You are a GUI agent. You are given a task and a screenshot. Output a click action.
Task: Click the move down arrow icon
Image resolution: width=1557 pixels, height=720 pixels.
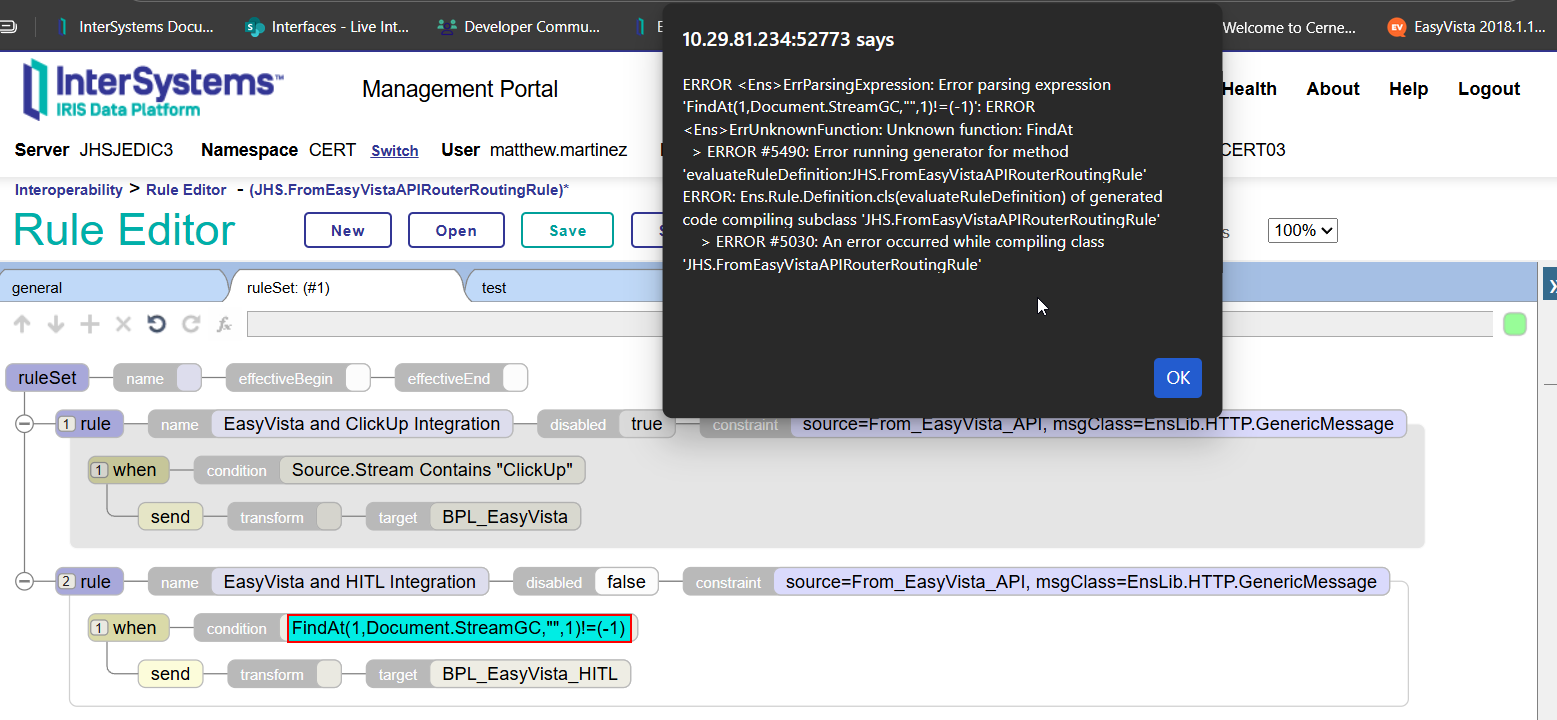coord(56,324)
